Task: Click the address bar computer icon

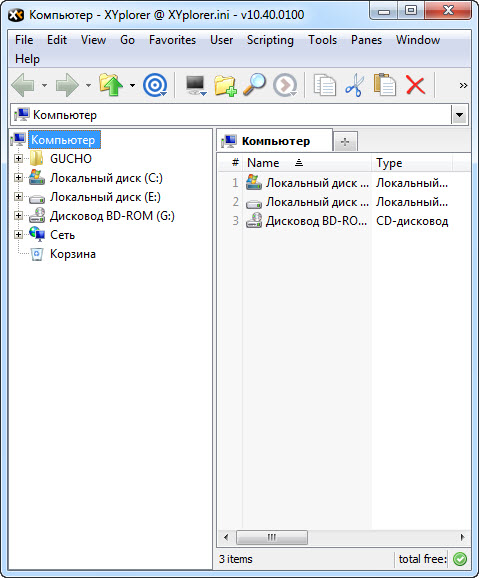Action: [x=21, y=115]
